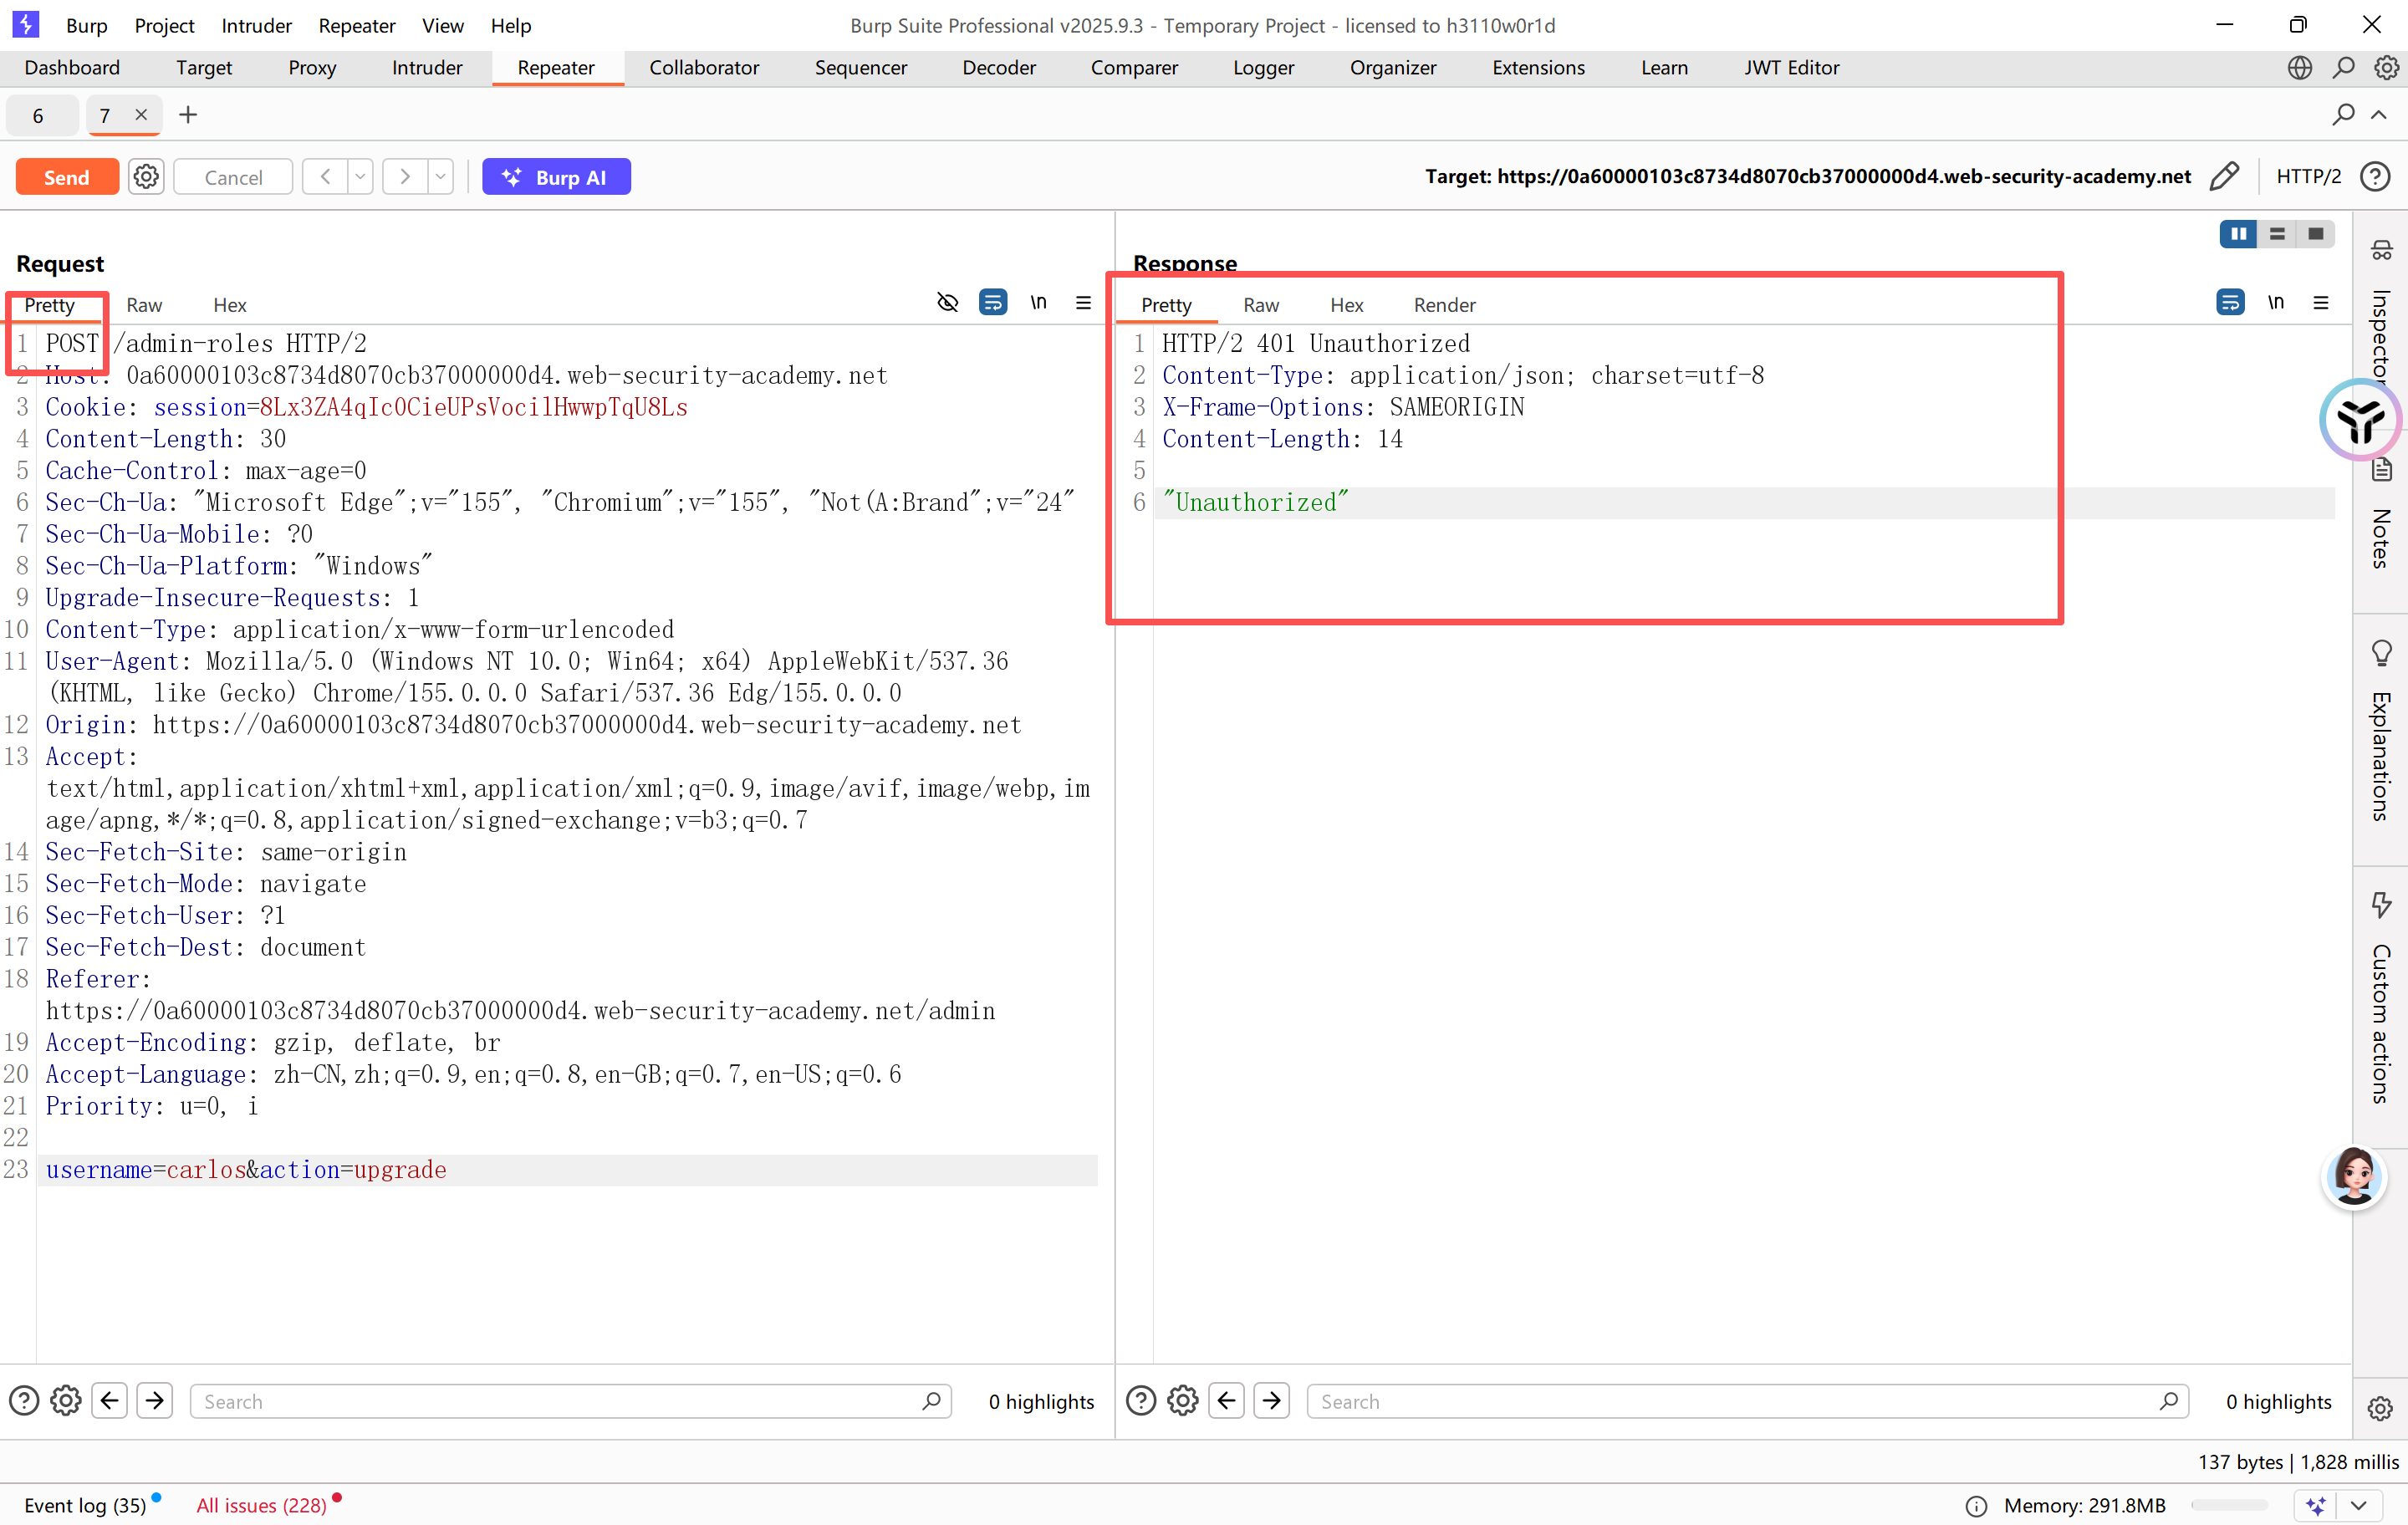The height and width of the screenshot is (1525, 2408).
Task: Expand the history back dropdown arrow
Action: tap(360, 177)
